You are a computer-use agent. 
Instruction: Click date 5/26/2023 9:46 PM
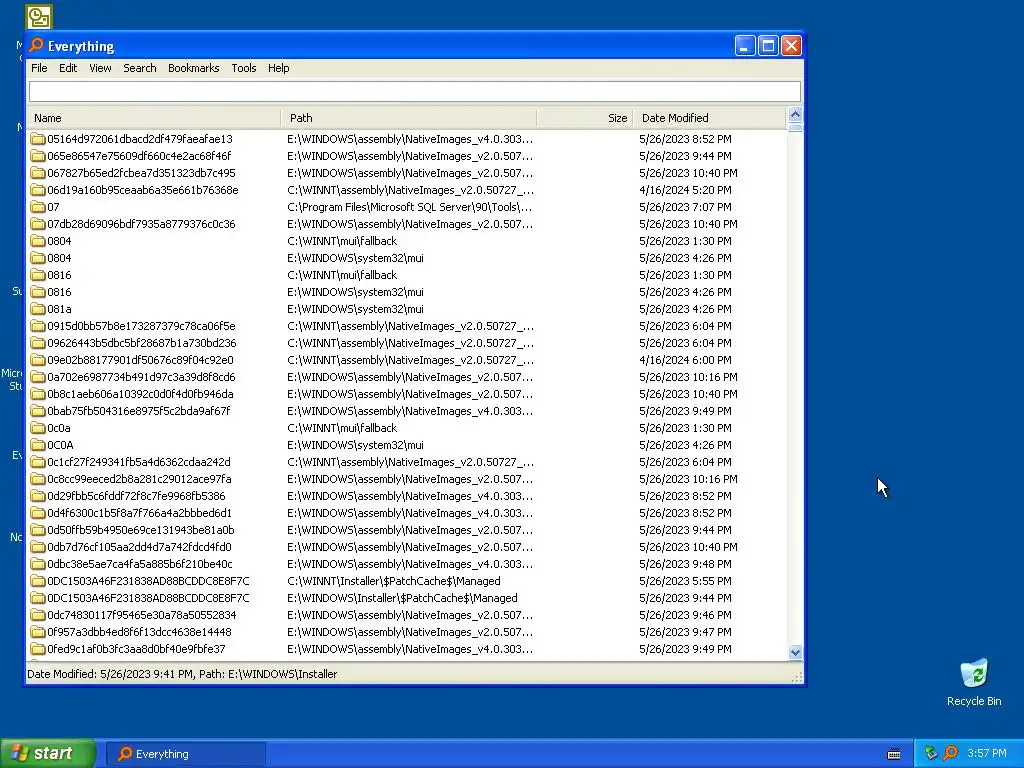(x=685, y=615)
